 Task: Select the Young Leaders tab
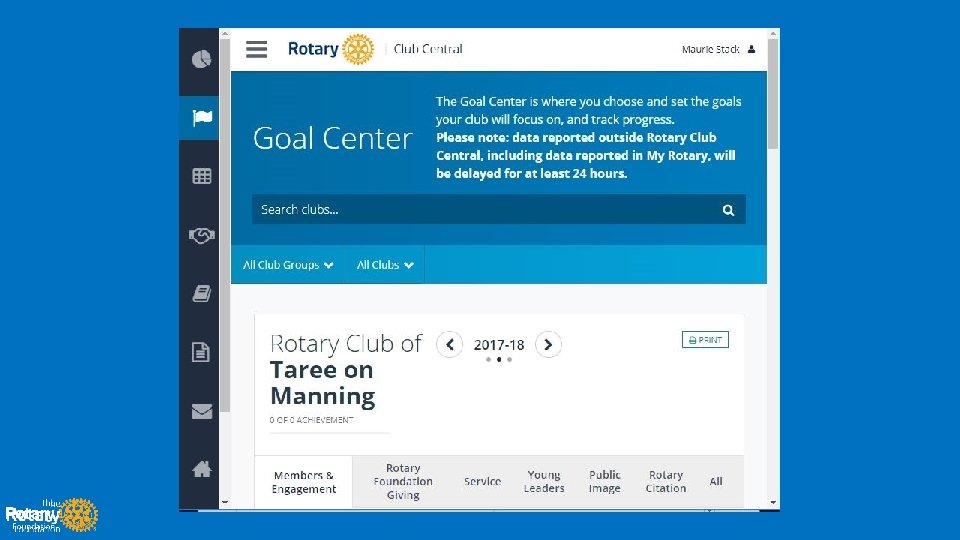pos(544,481)
